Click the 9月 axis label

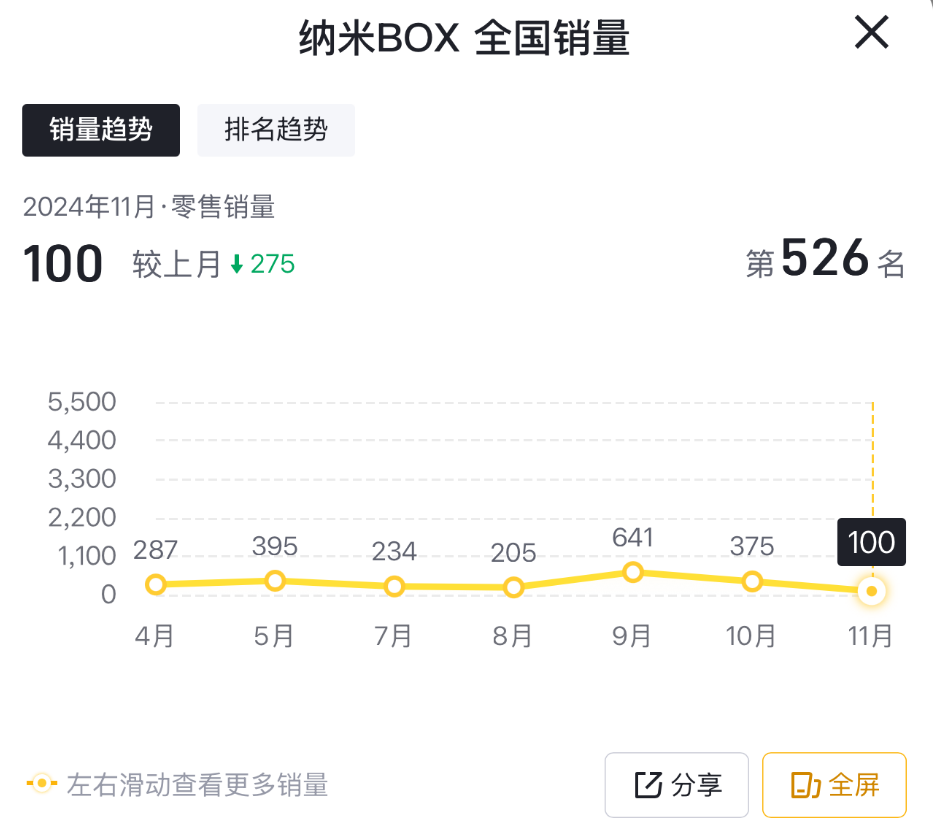click(x=632, y=636)
